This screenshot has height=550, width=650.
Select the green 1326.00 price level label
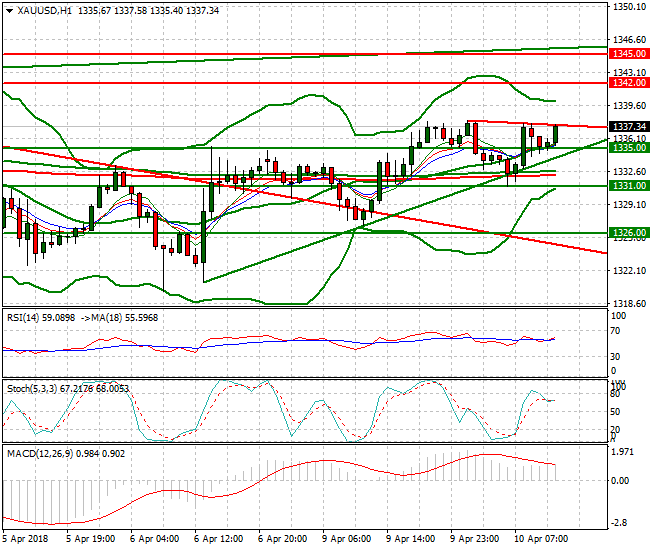[628, 232]
